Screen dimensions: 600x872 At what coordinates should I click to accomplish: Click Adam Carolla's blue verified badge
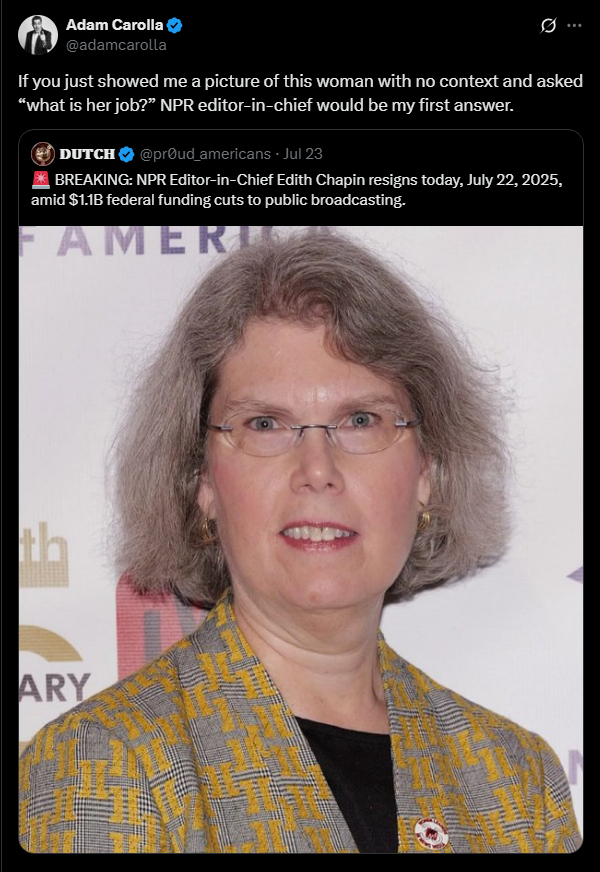(x=175, y=25)
